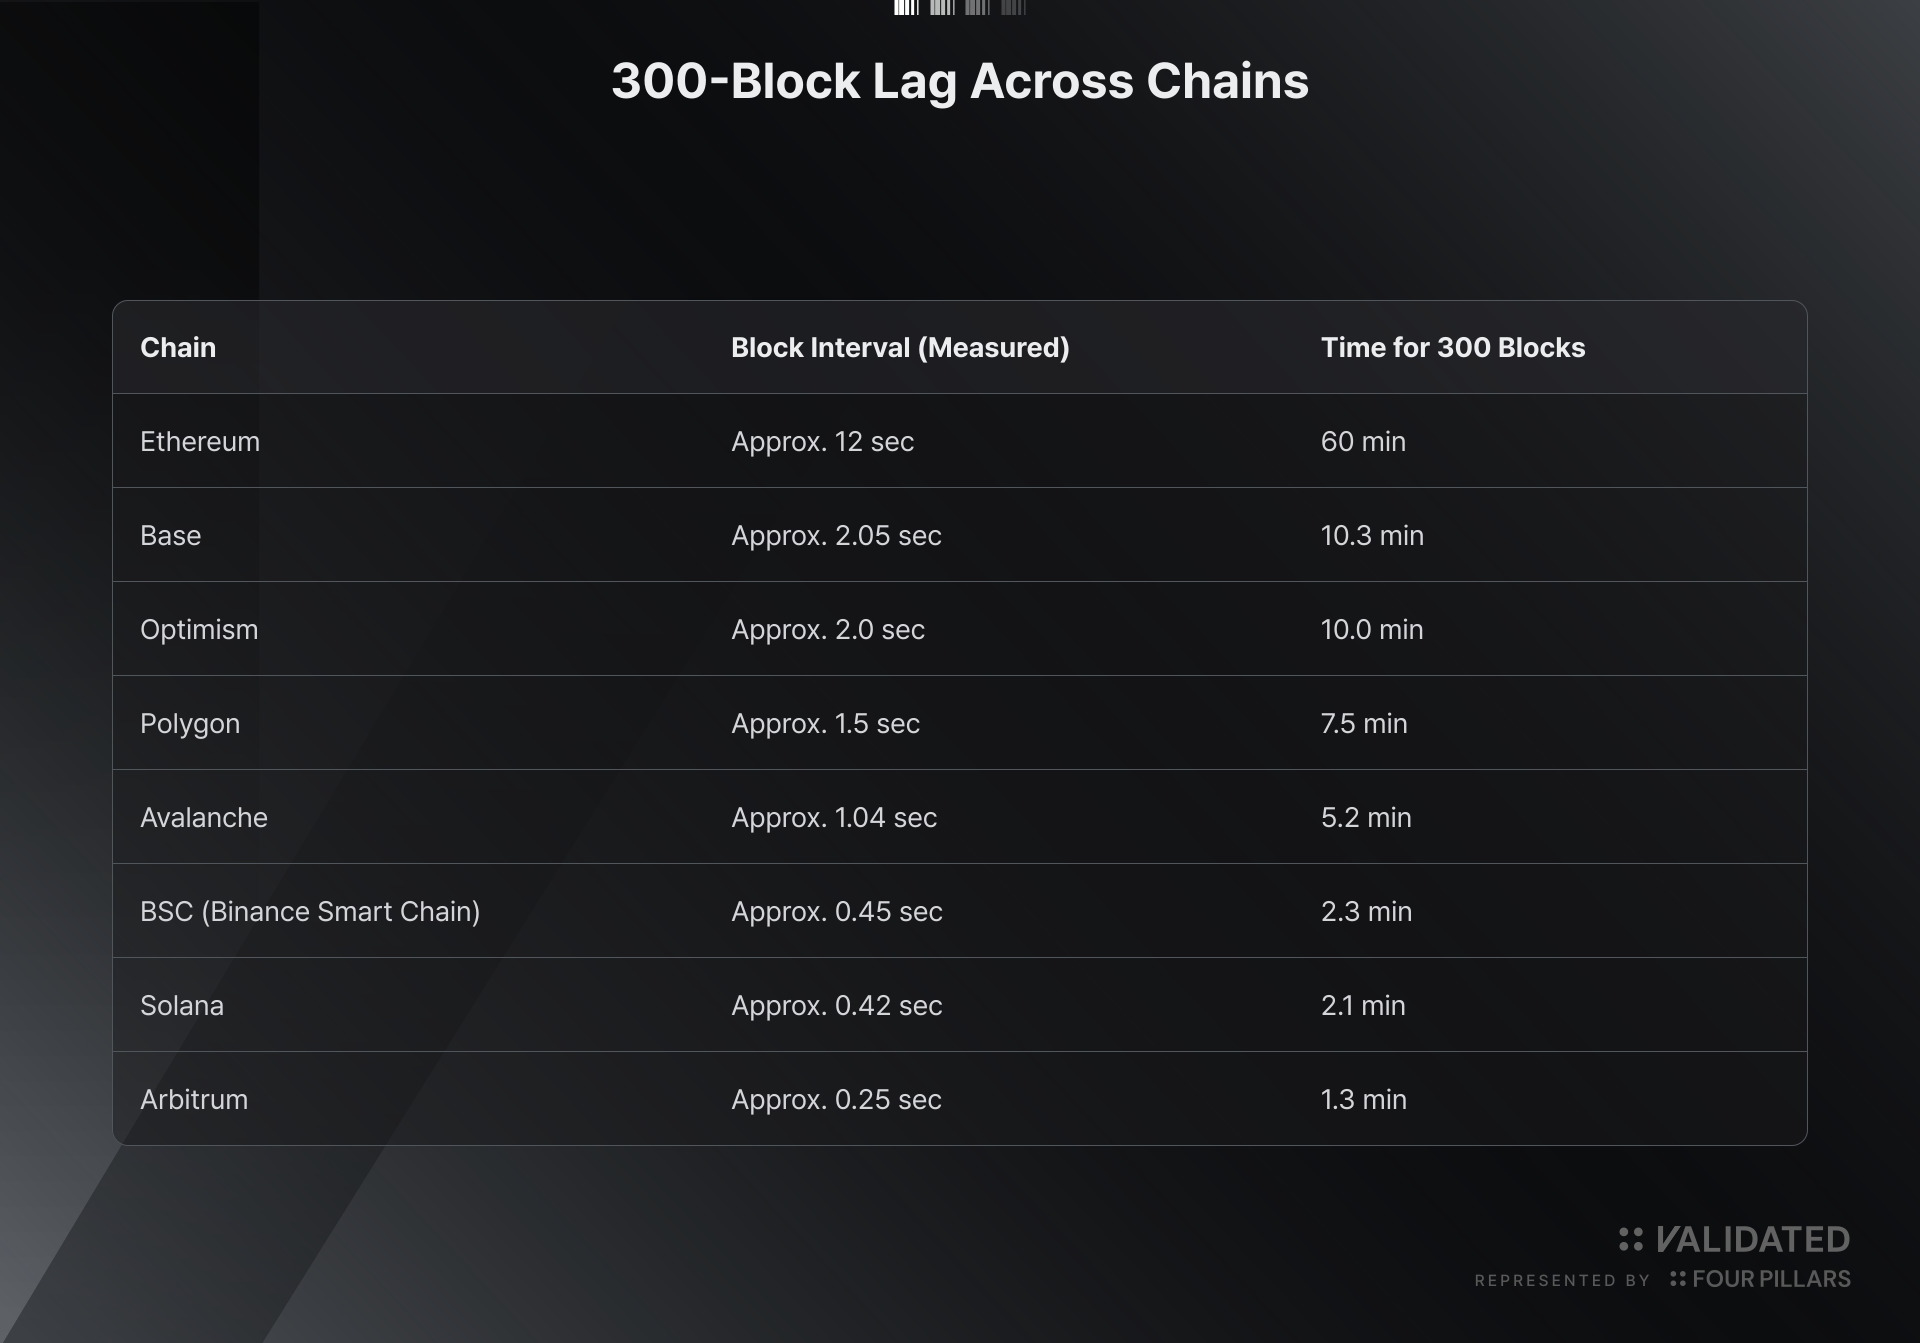Select the Time for 300 Blocks header
This screenshot has width=1920, height=1343.
[1453, 347]
